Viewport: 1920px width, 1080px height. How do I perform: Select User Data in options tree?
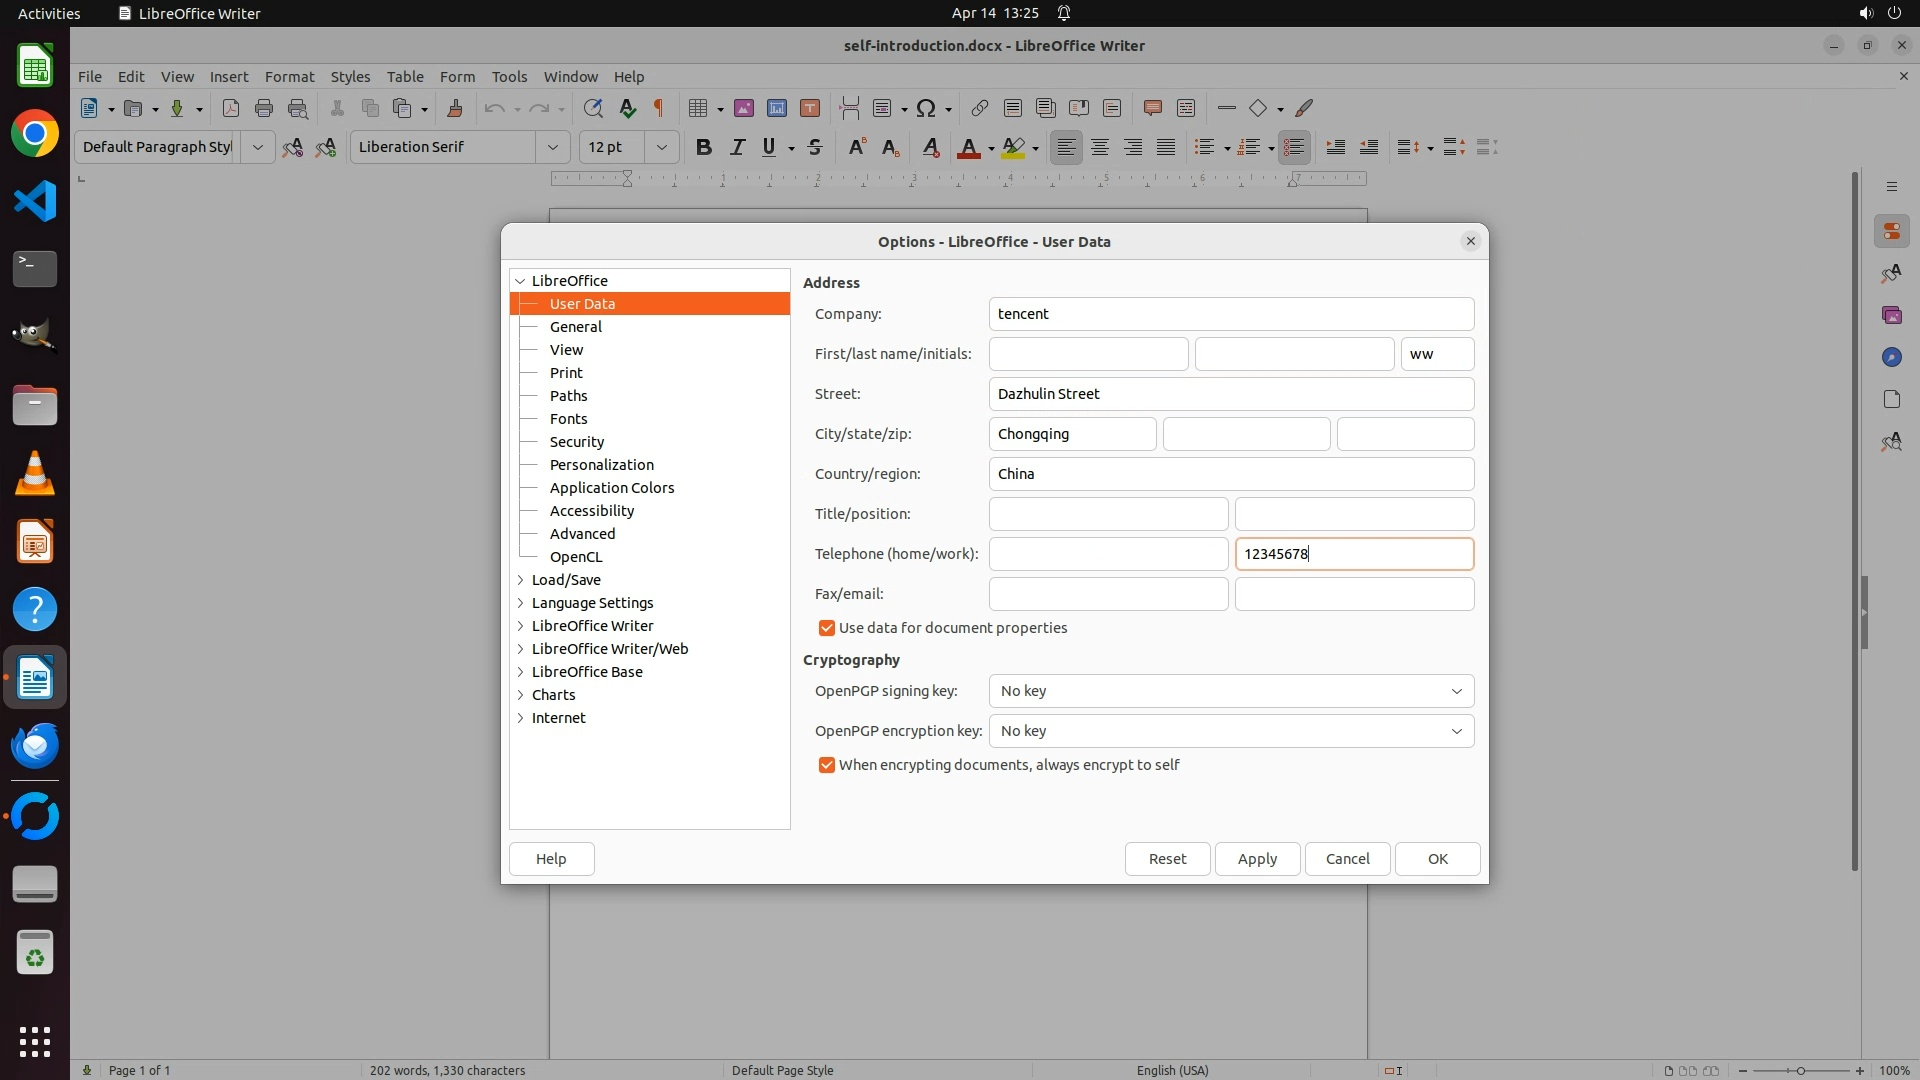tap(582, 304)
